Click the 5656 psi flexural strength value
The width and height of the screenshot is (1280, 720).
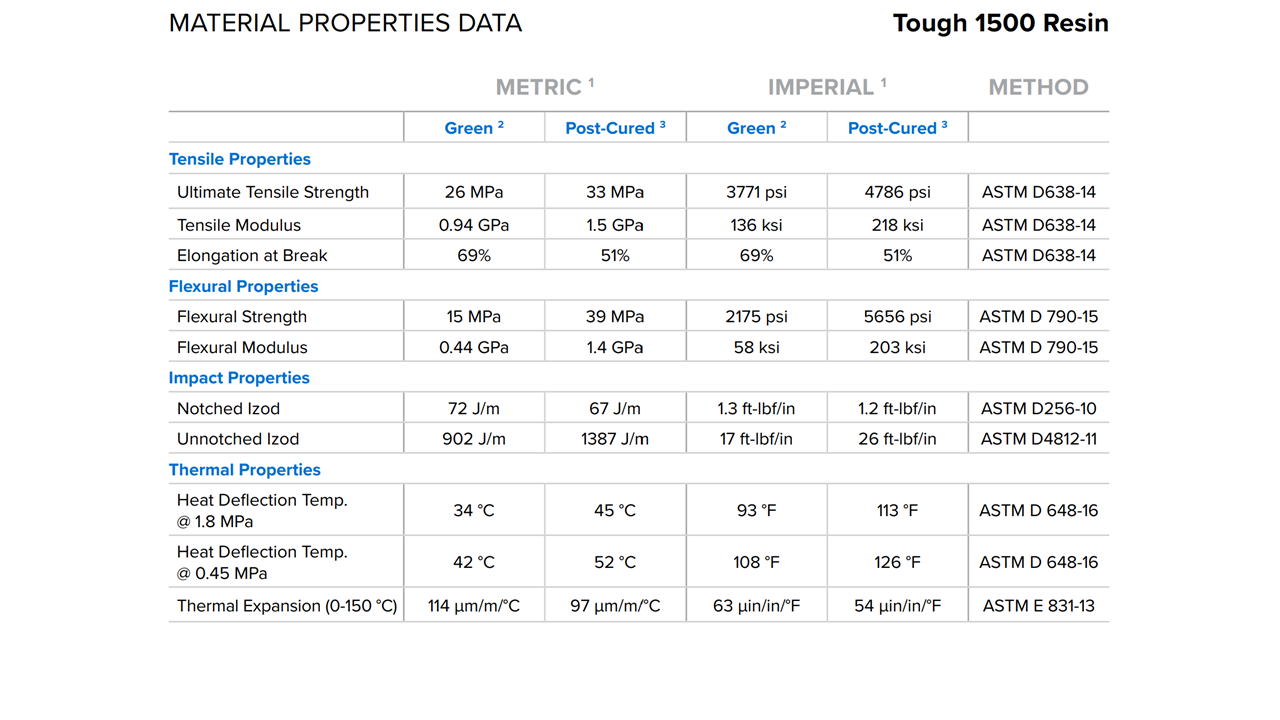coord(897,317)
